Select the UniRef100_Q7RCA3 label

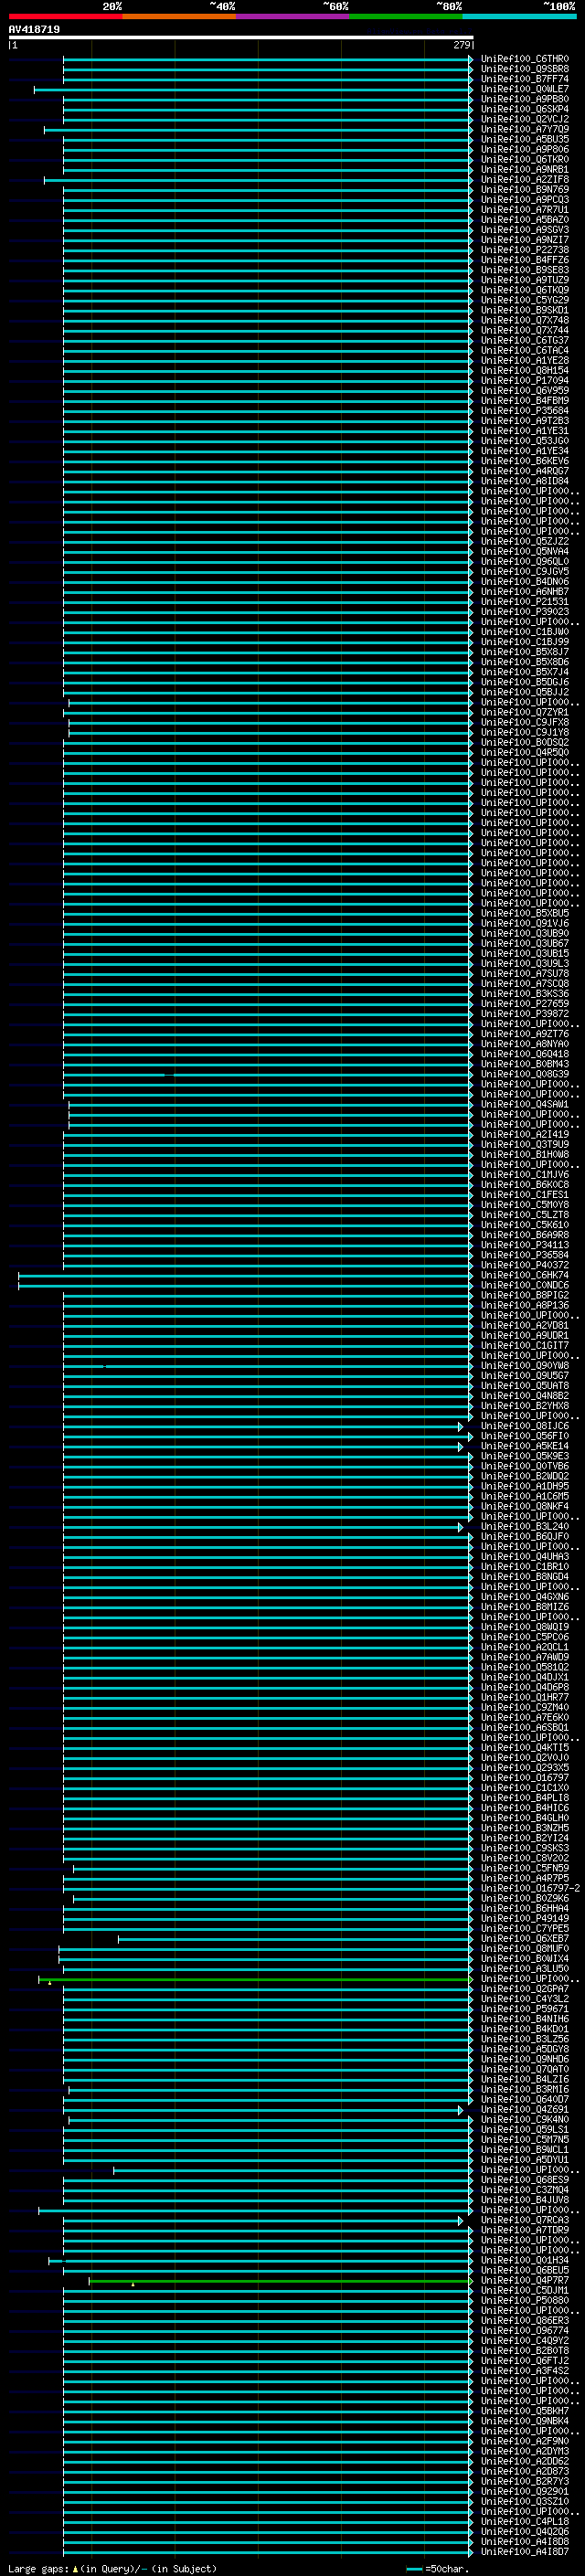[x=524, y=2220]
